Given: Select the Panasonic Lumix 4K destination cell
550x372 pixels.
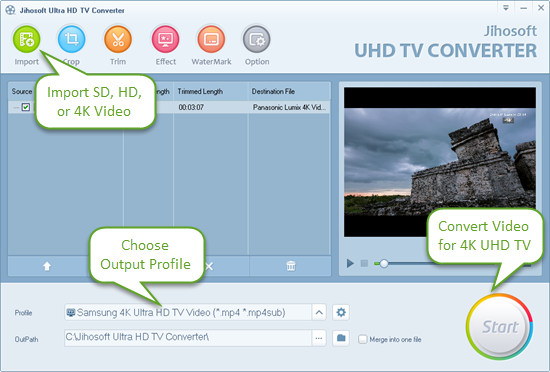Looking at the screenshot, I should point(289,107).
